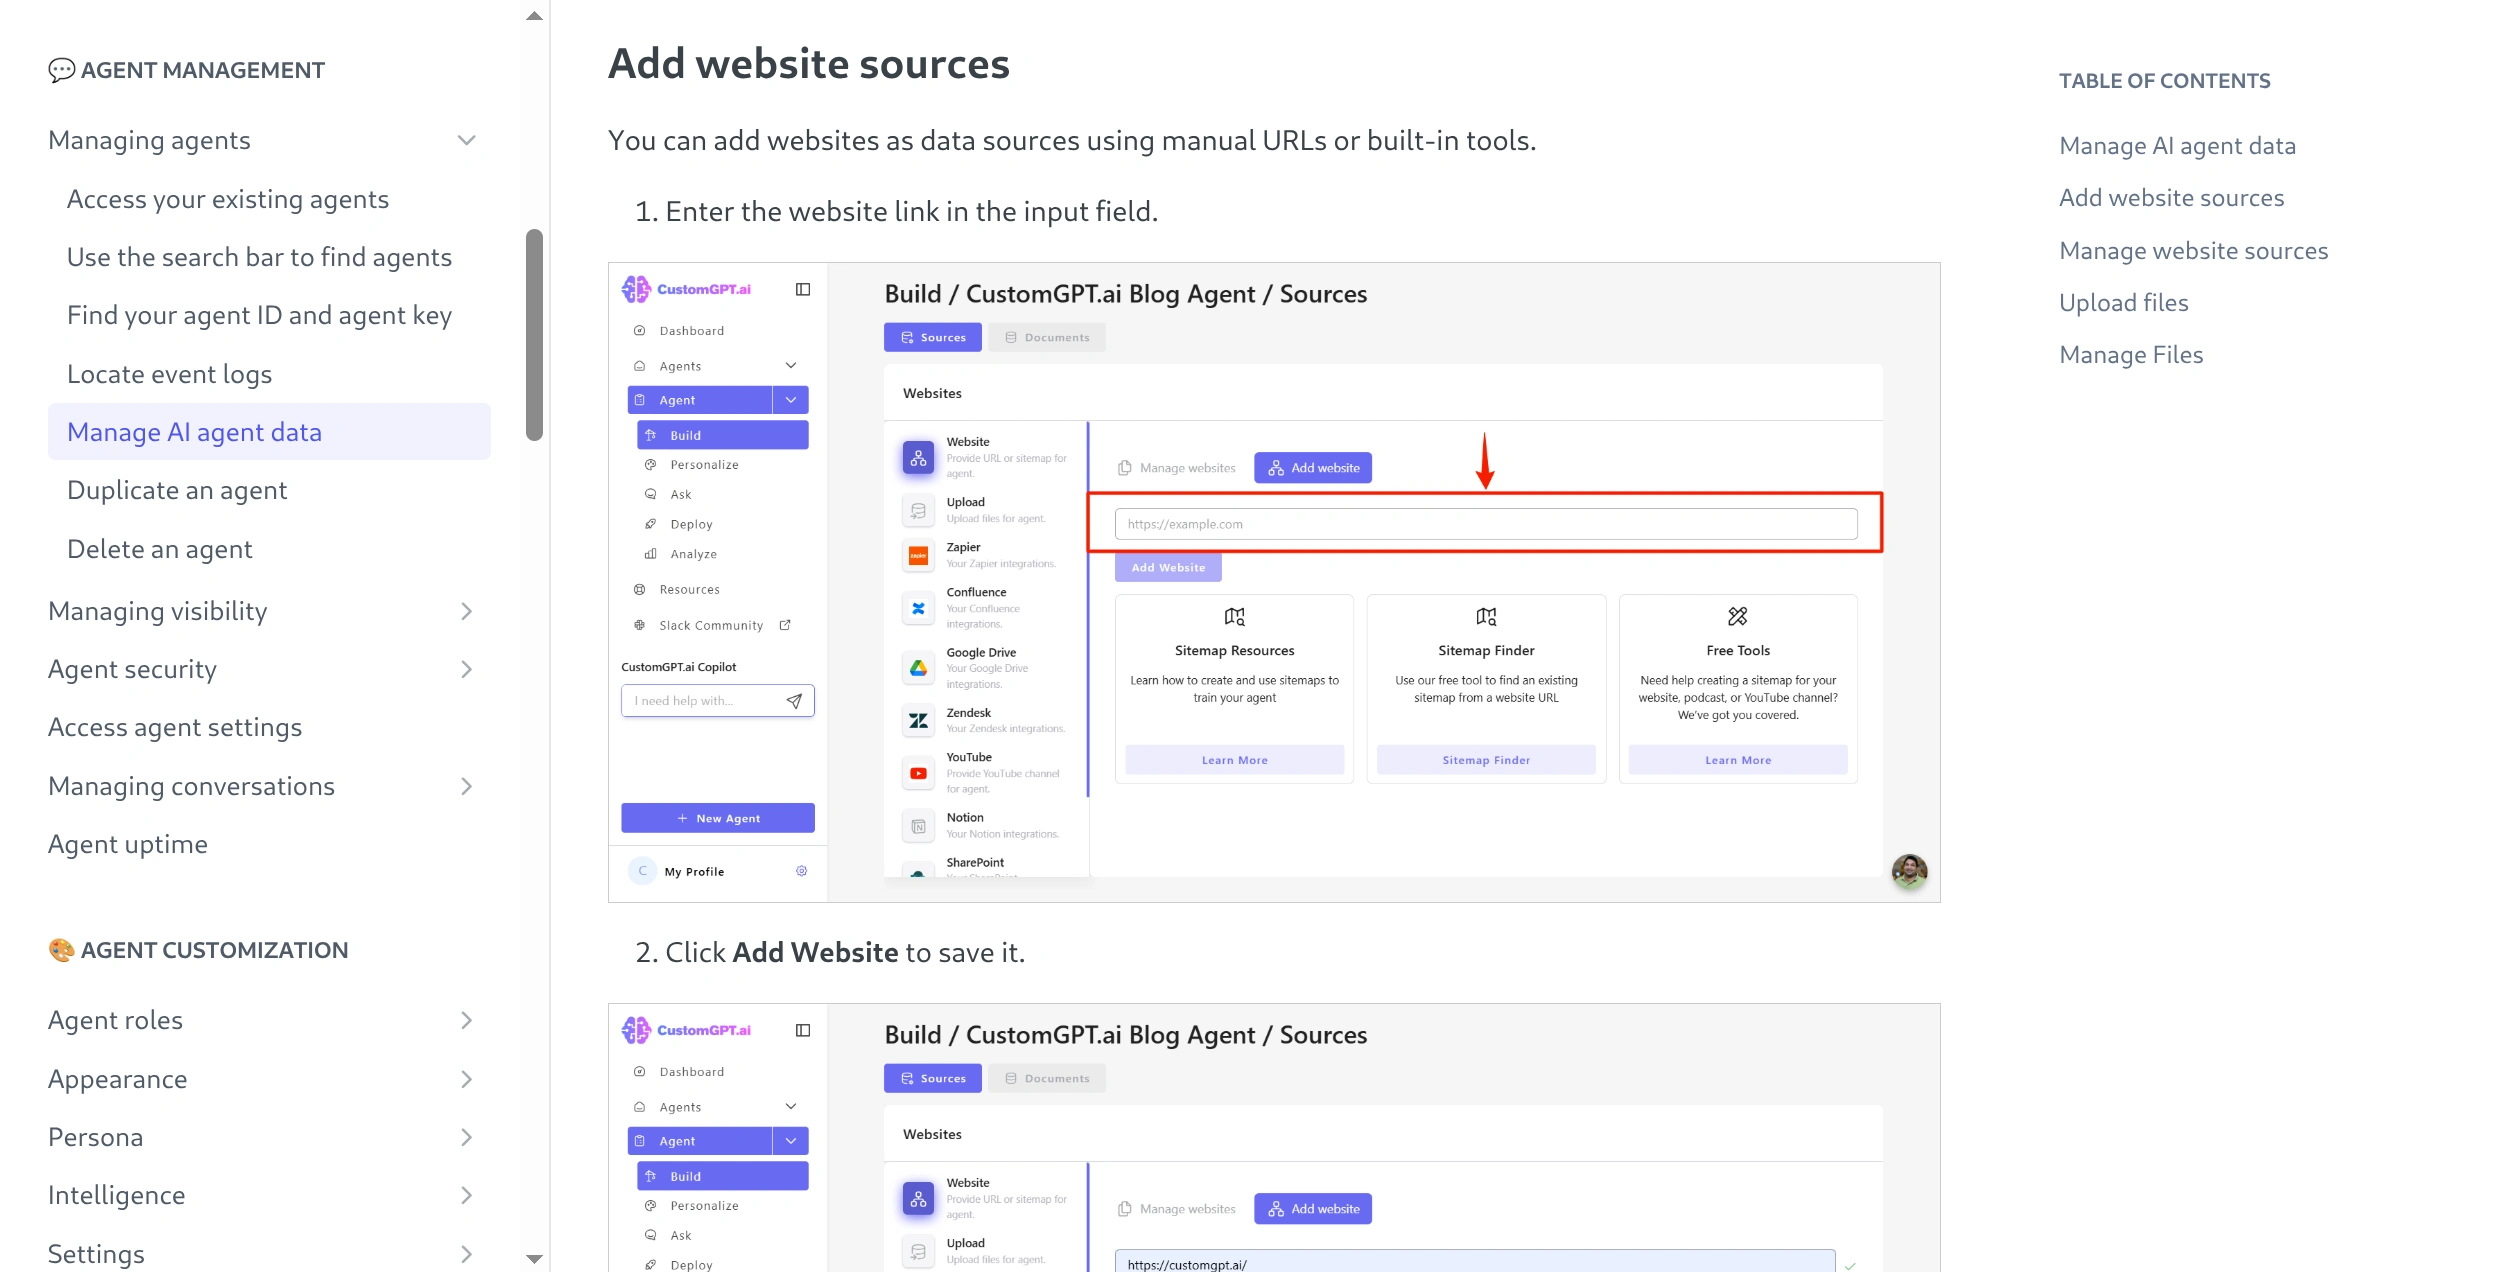Select Manage AI agent data sidebar item
This screenshot has height=1272, width=2520.
click(269, 432)
